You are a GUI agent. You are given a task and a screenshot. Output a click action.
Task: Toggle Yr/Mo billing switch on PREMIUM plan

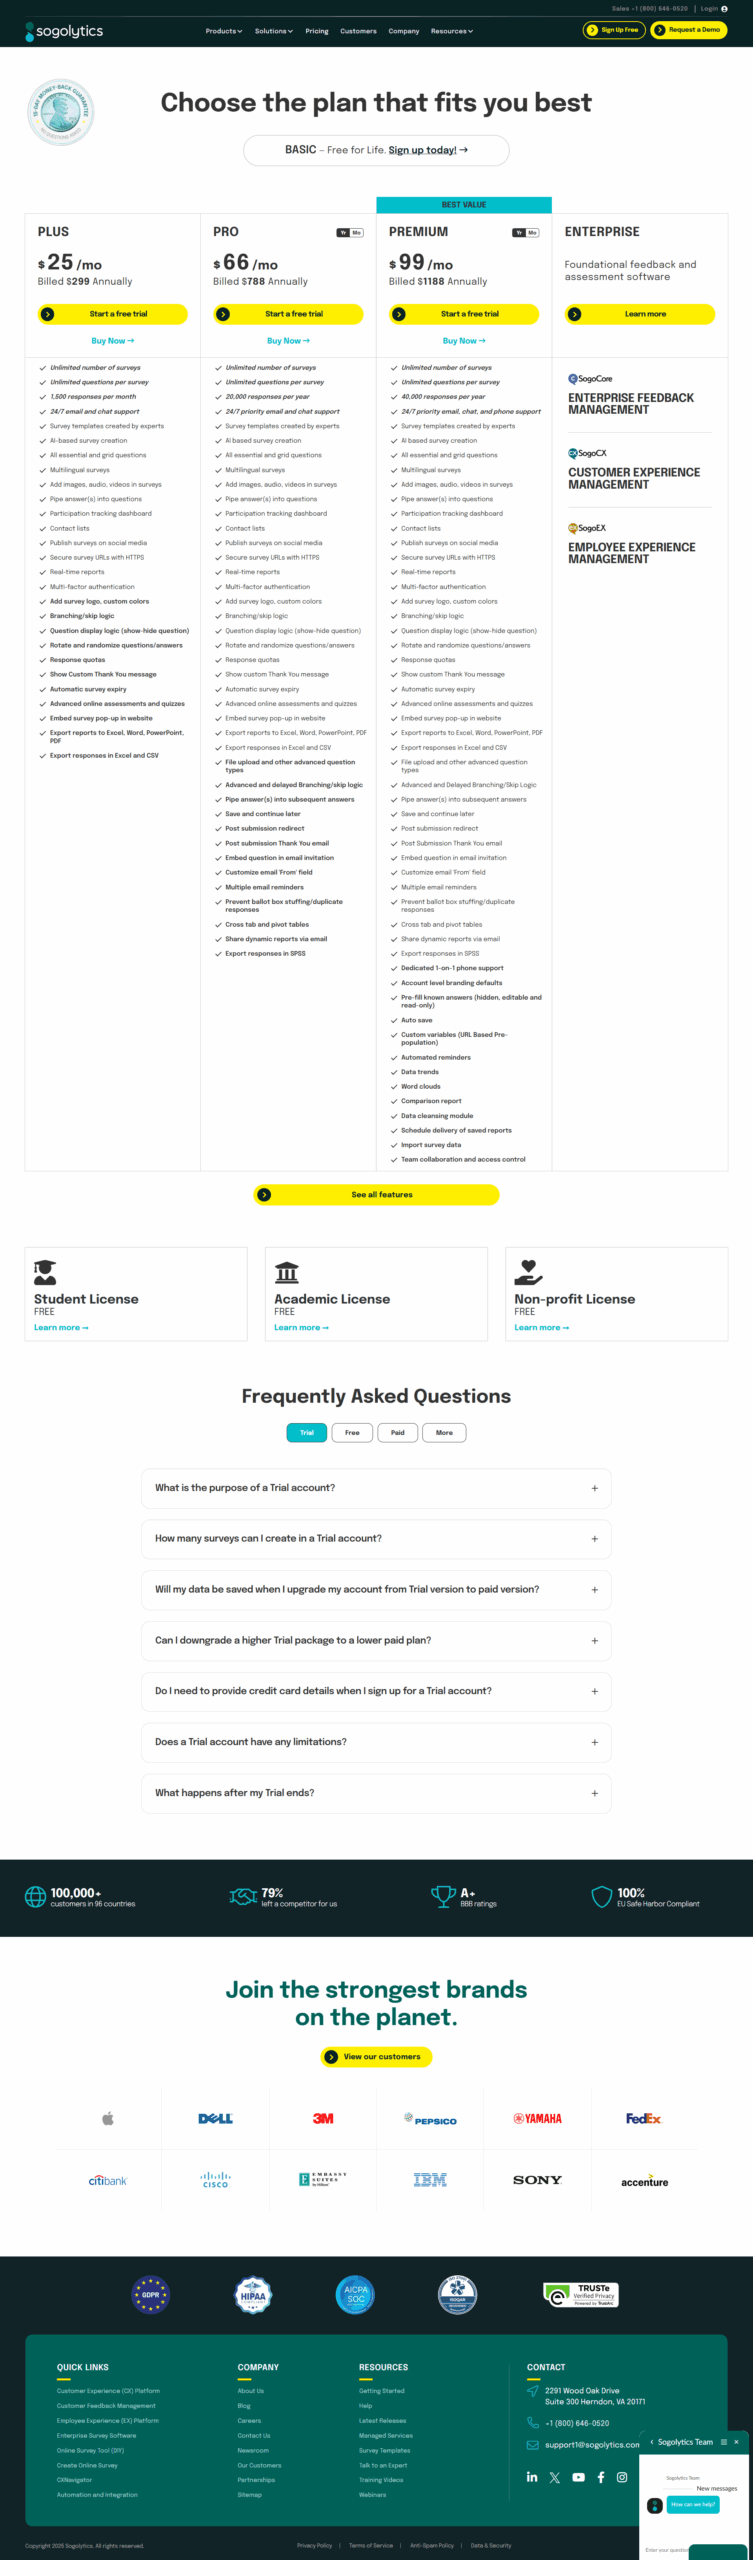526,232
